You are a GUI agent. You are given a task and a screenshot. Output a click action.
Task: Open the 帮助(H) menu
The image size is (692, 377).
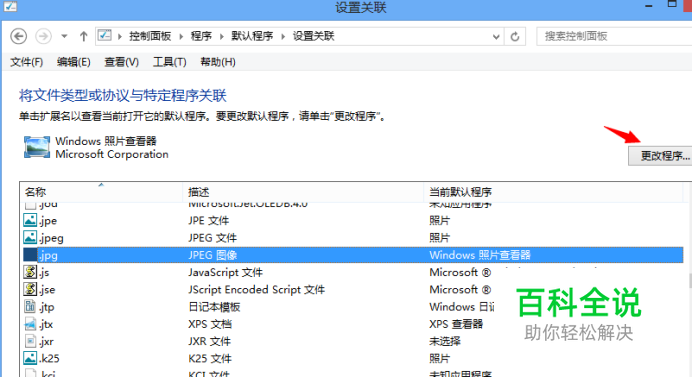[218, 62]
